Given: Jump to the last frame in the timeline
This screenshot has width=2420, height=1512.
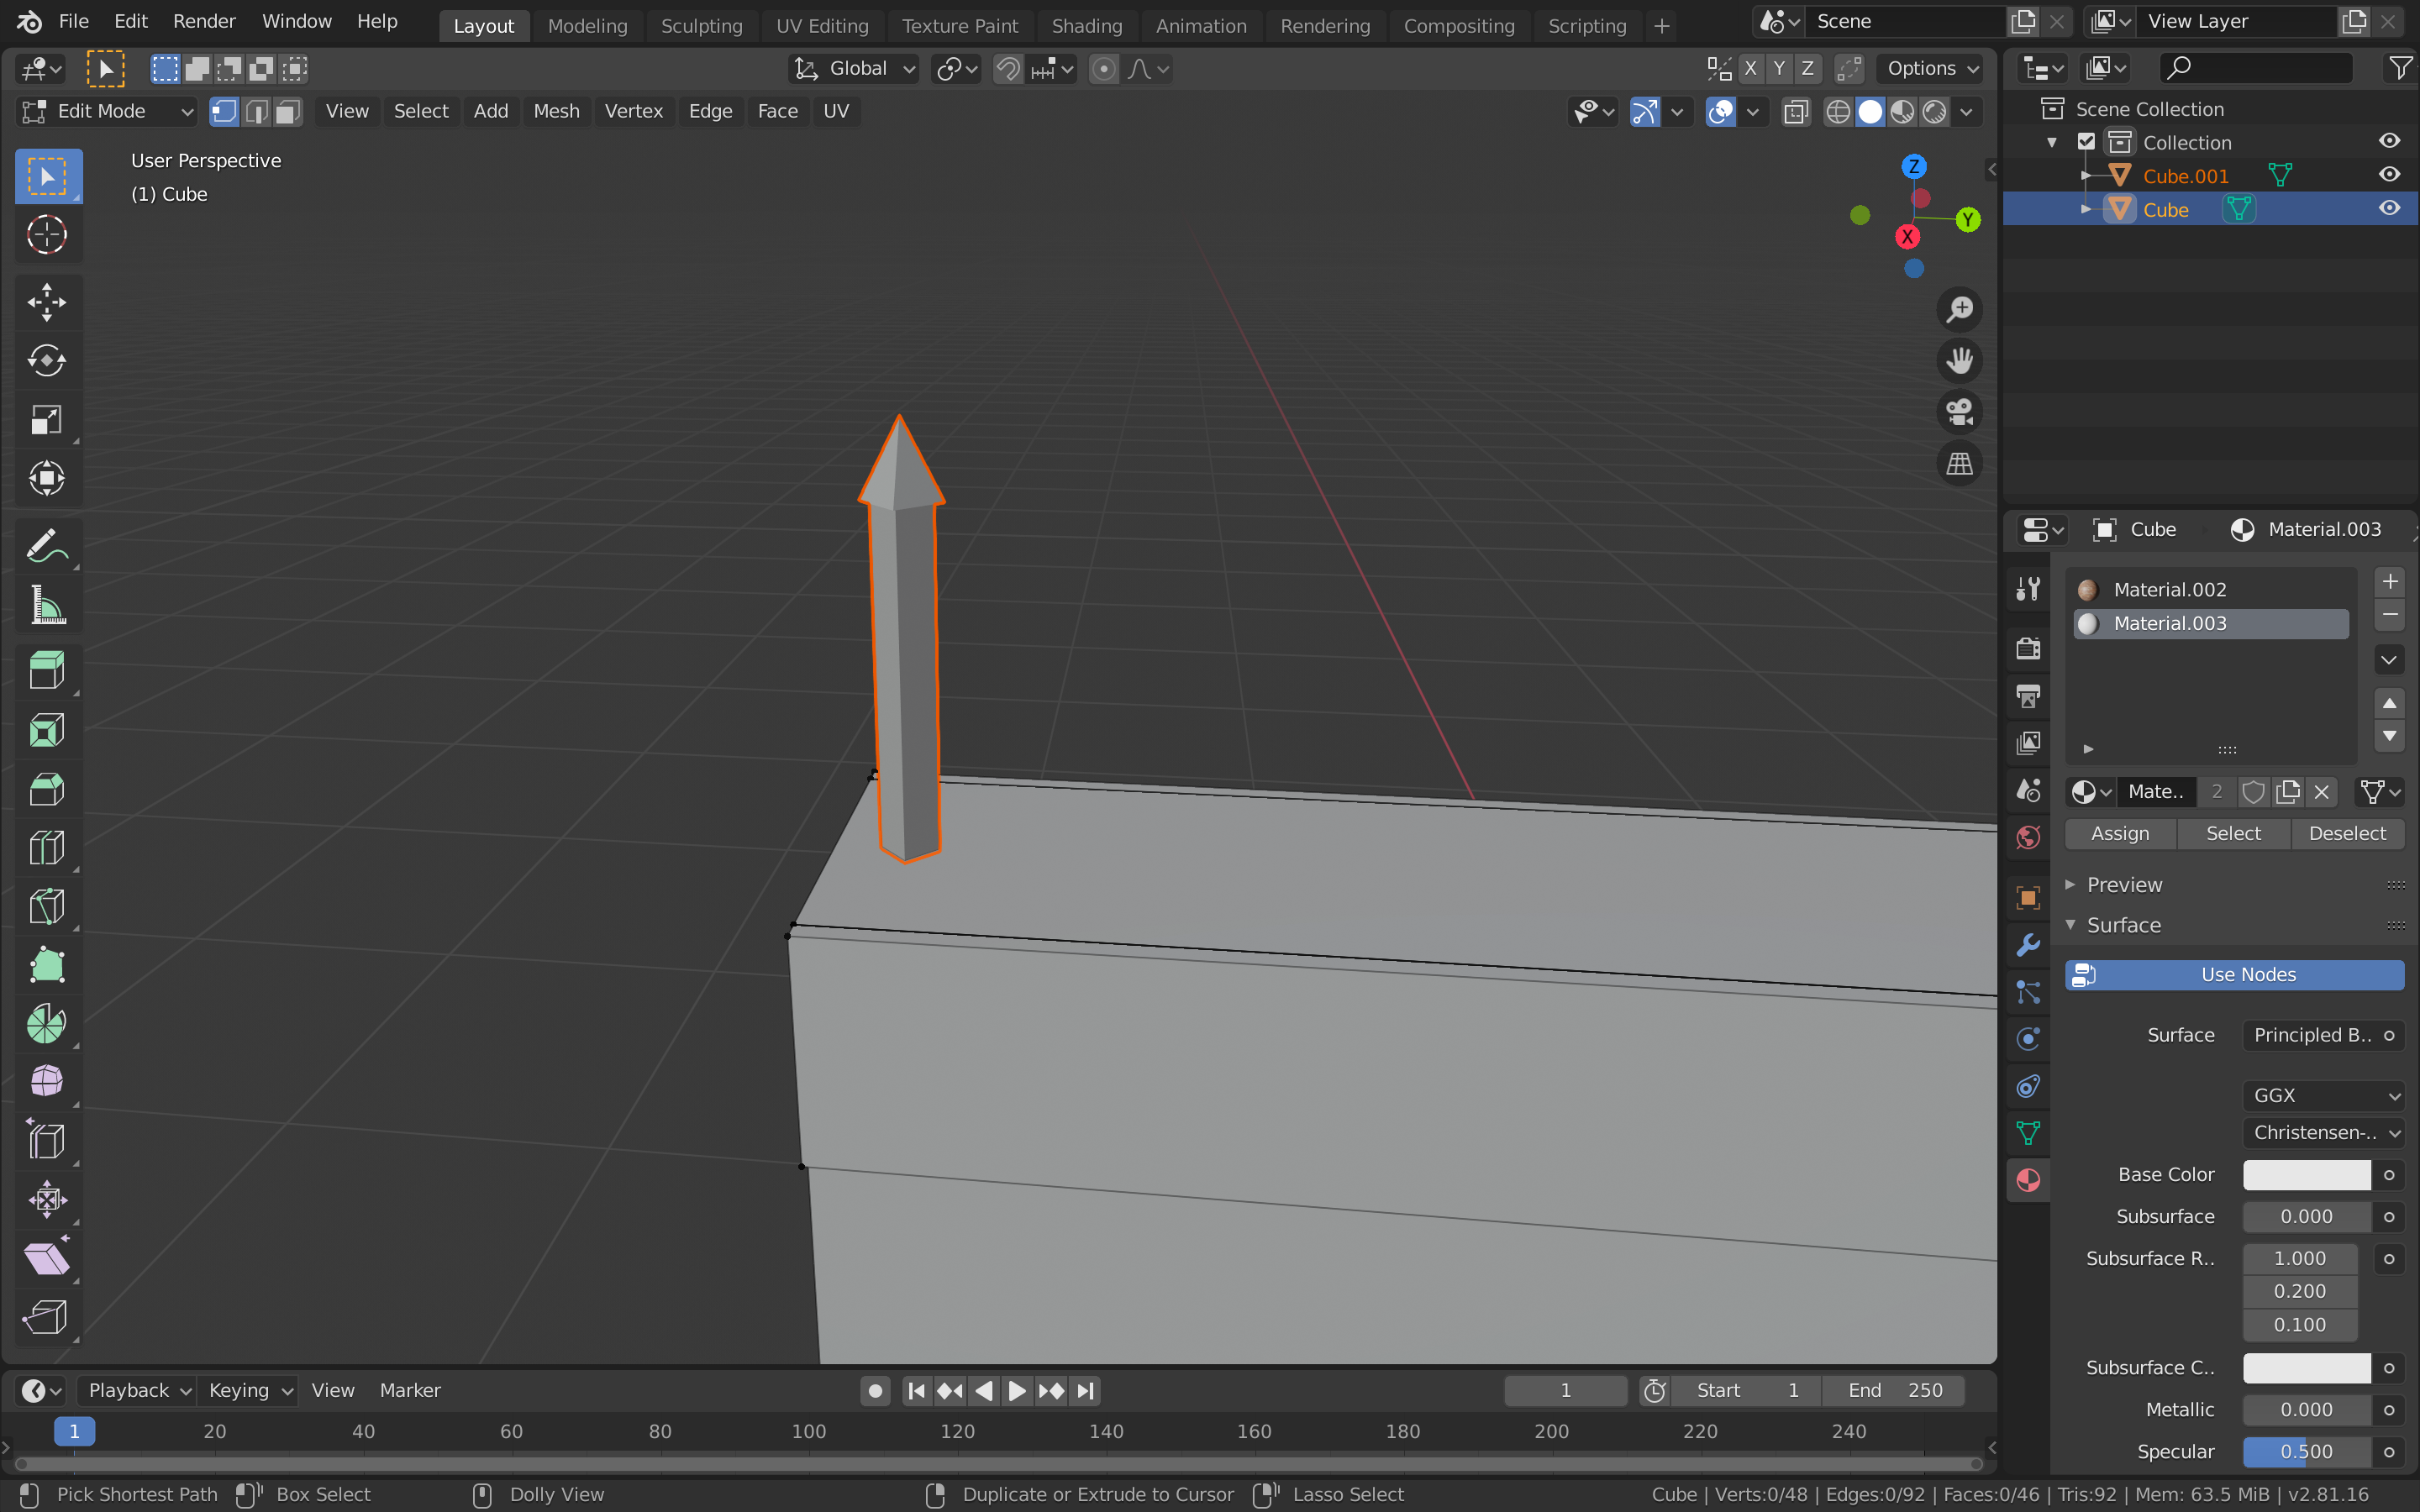Looking at the screenshot, I should (x=1086, y=1390).
